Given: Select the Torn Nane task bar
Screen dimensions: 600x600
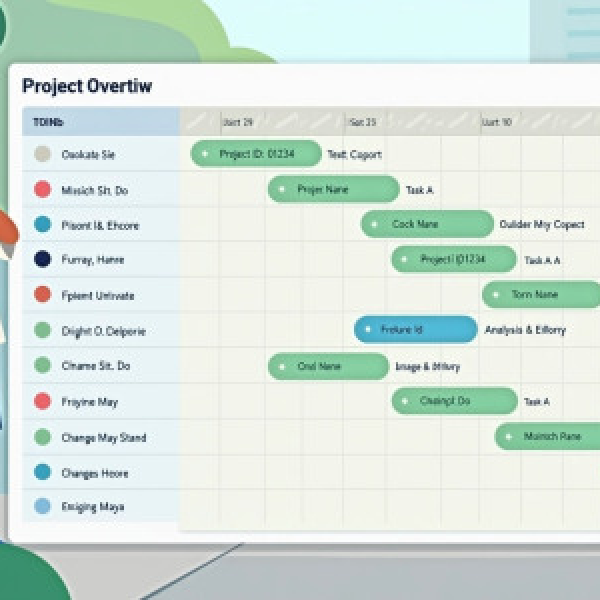Looking at the screenshot, I should click(x=541, y=295).
